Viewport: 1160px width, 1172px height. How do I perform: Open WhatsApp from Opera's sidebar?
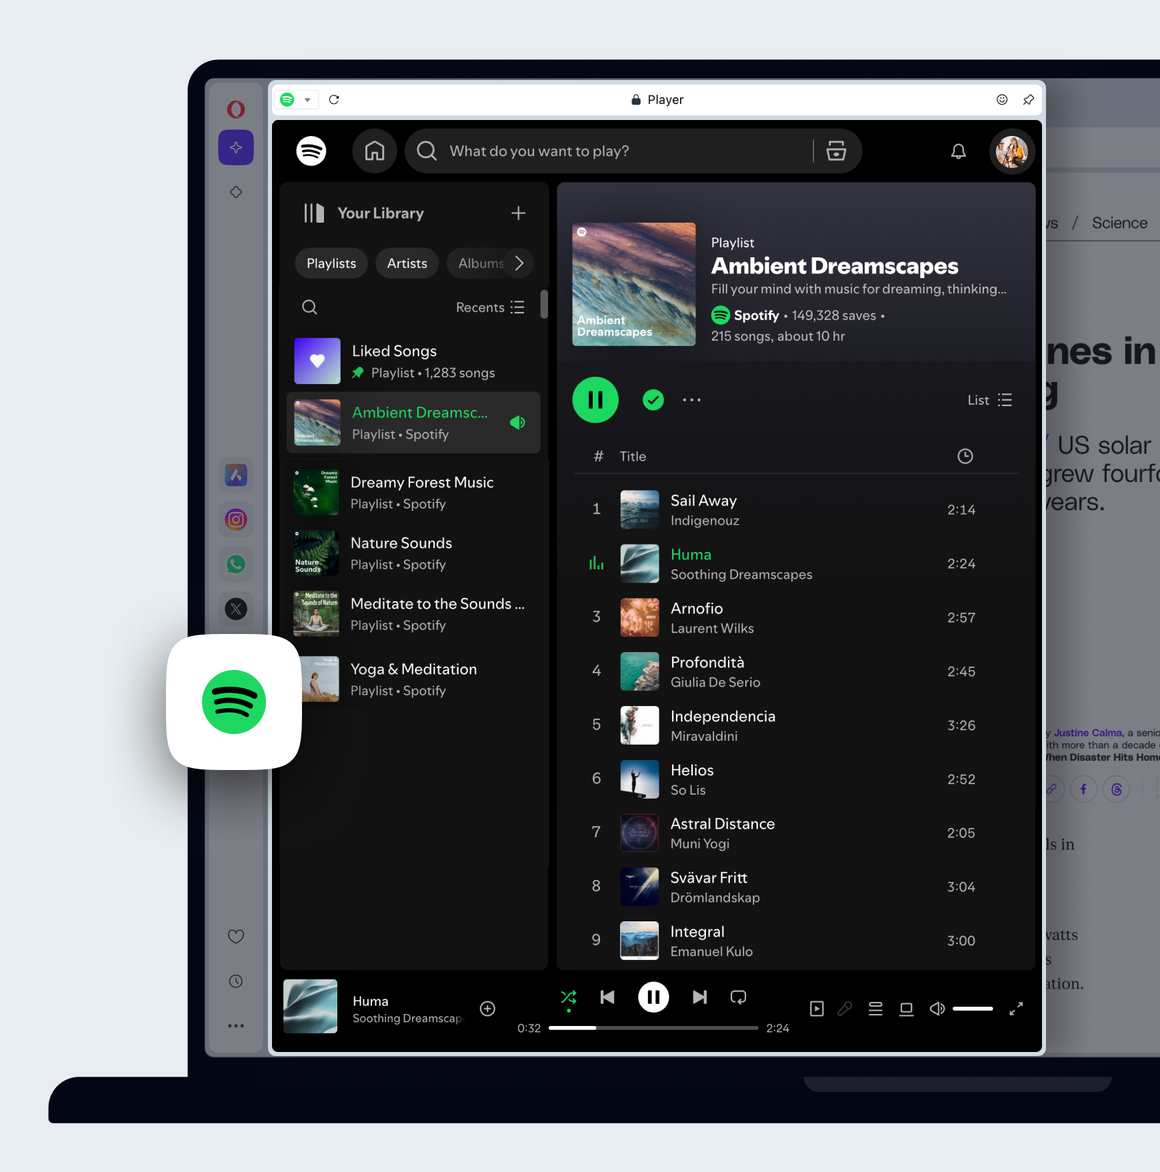pyautogui.click(x=236, y=564)
